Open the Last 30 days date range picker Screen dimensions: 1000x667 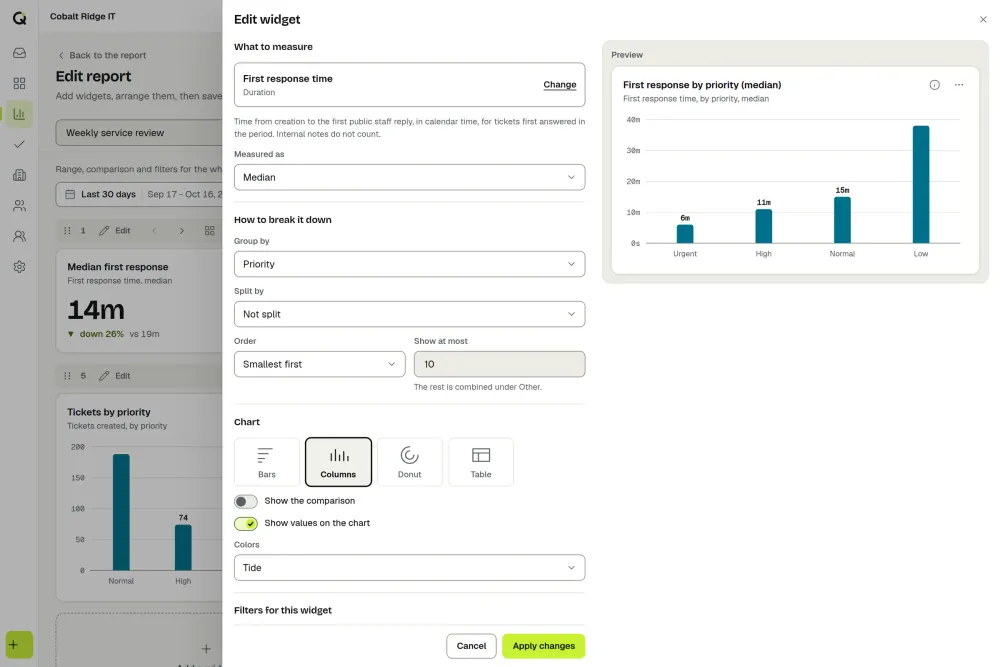point(139,194)
